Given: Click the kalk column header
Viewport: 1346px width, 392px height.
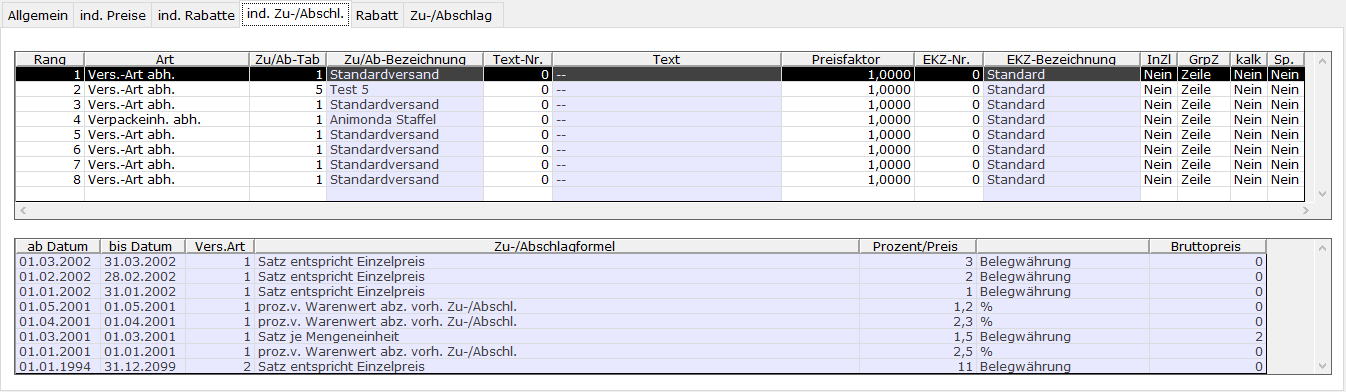Looking at the screenshot, I should [x=1248, y=60].
